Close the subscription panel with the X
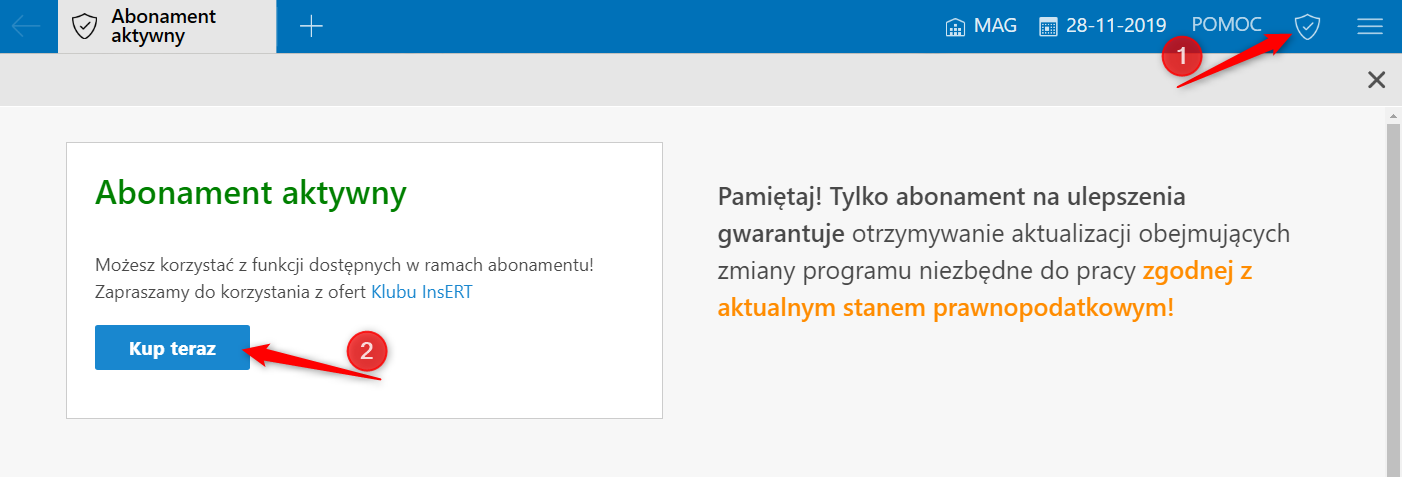 1377,80
